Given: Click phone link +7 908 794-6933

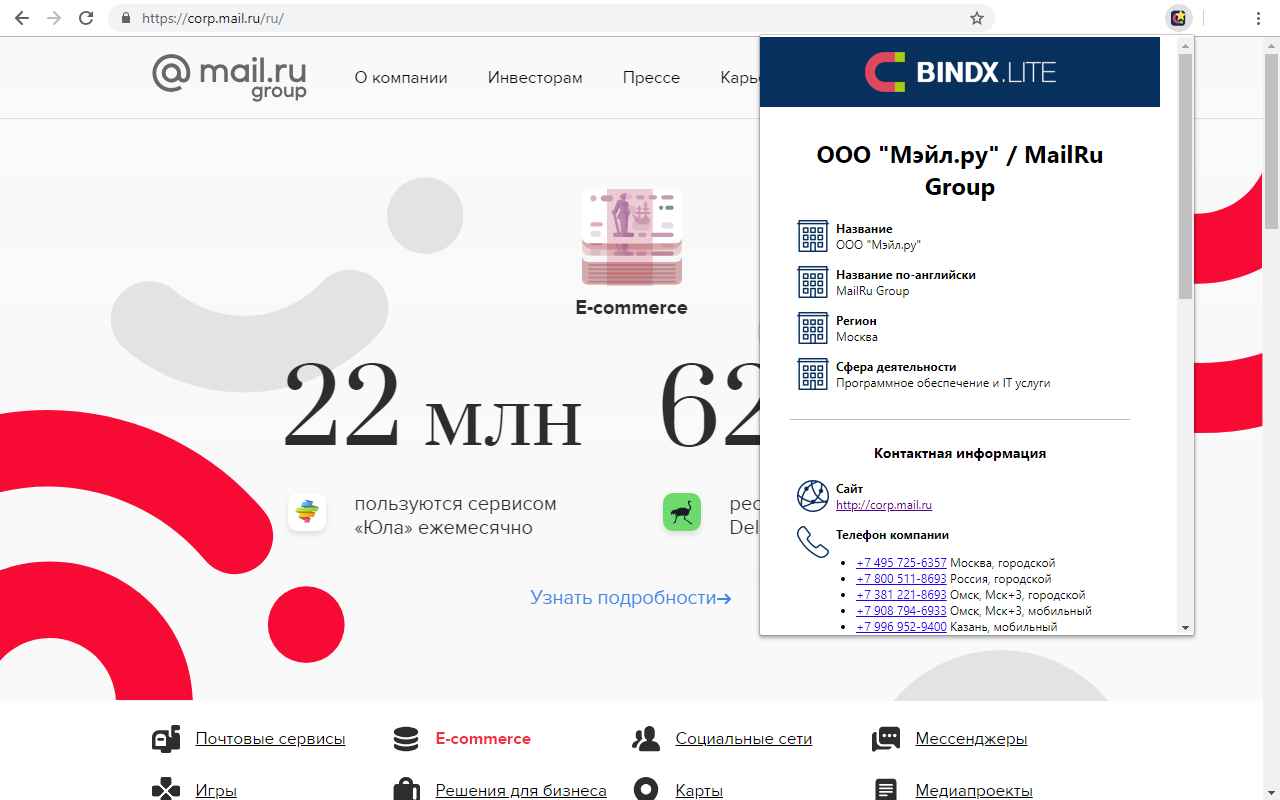Looking at the screenshot, I should [901, 611].
